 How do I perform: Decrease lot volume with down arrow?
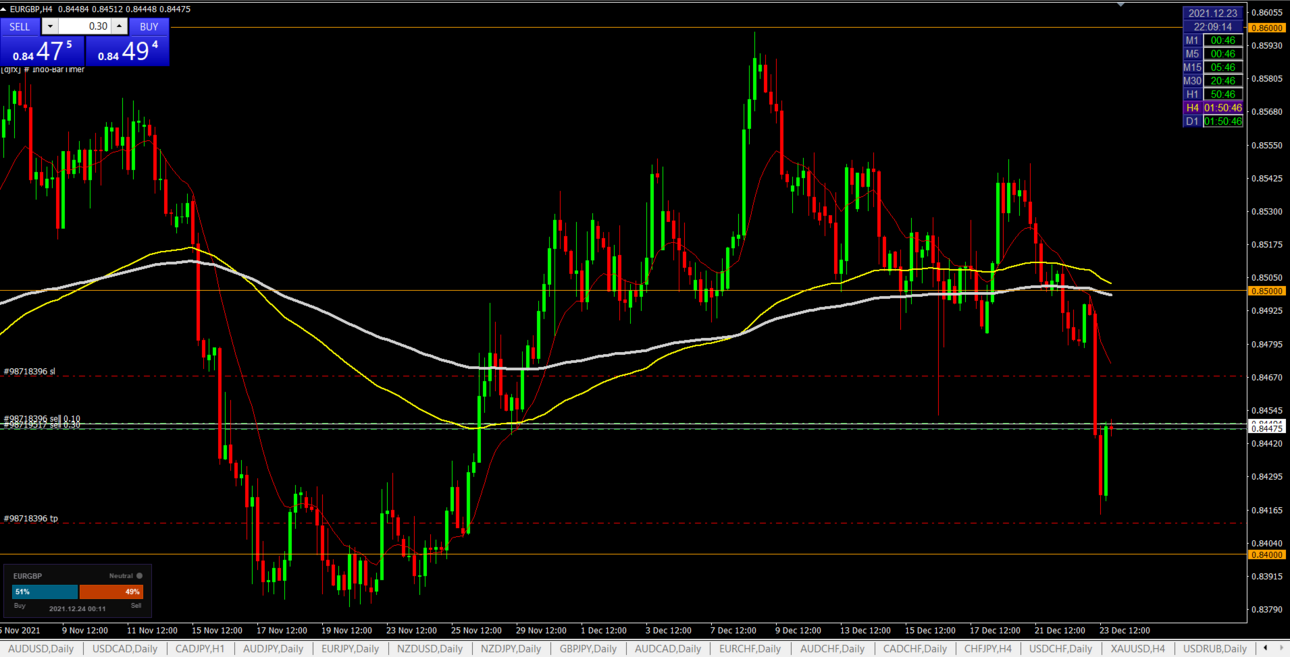[x=50, y=27]
